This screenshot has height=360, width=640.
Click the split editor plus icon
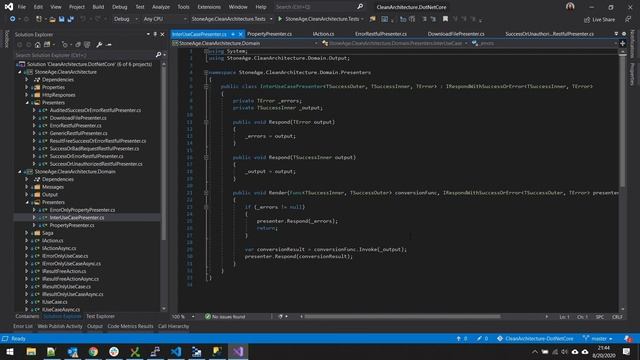pyautogui.click(x=622, y=43)
